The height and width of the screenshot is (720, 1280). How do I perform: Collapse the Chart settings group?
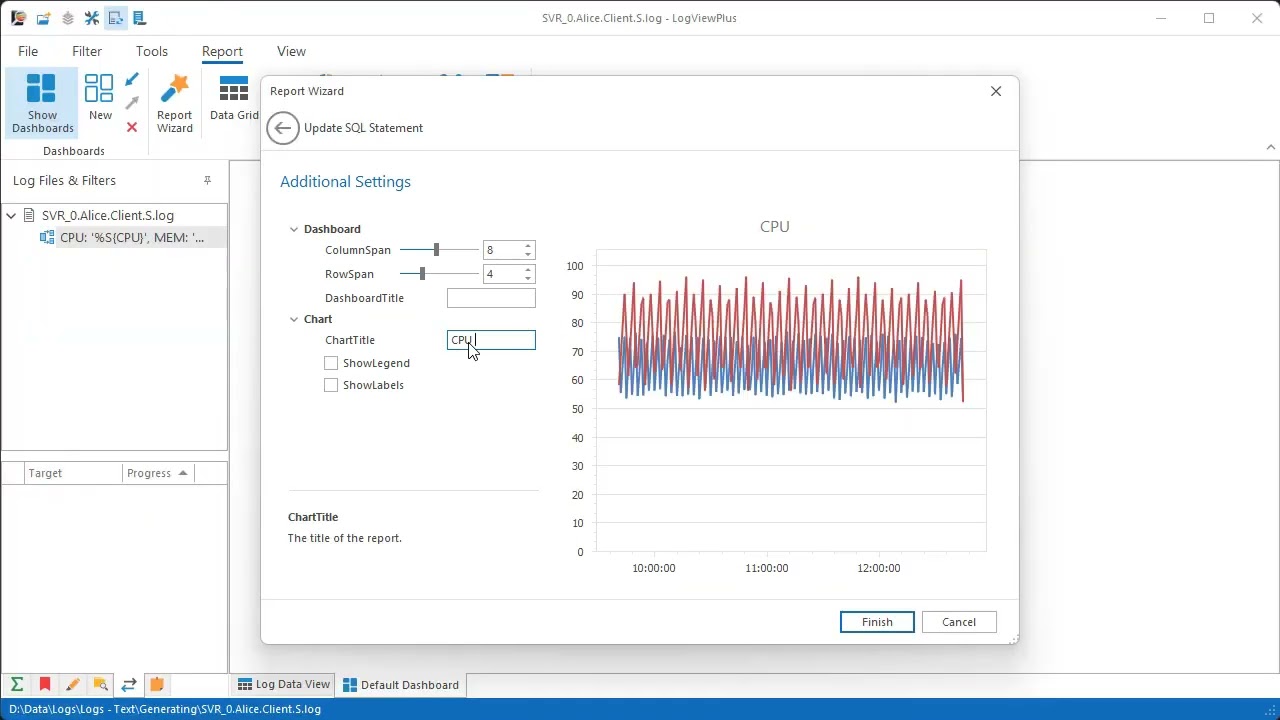pos(294,319)
